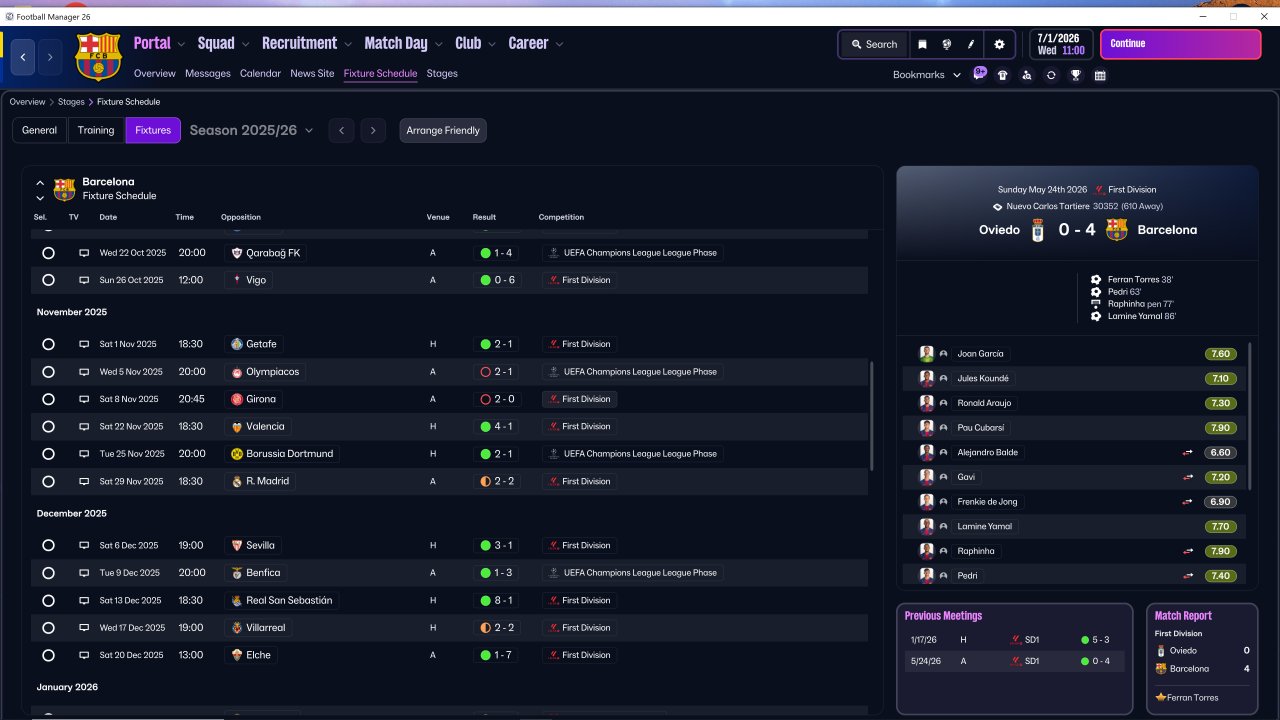This screenshot has width=1280, height=720.
Task: Select the Olympiacos fixture radio
Action: click(48, 372)
